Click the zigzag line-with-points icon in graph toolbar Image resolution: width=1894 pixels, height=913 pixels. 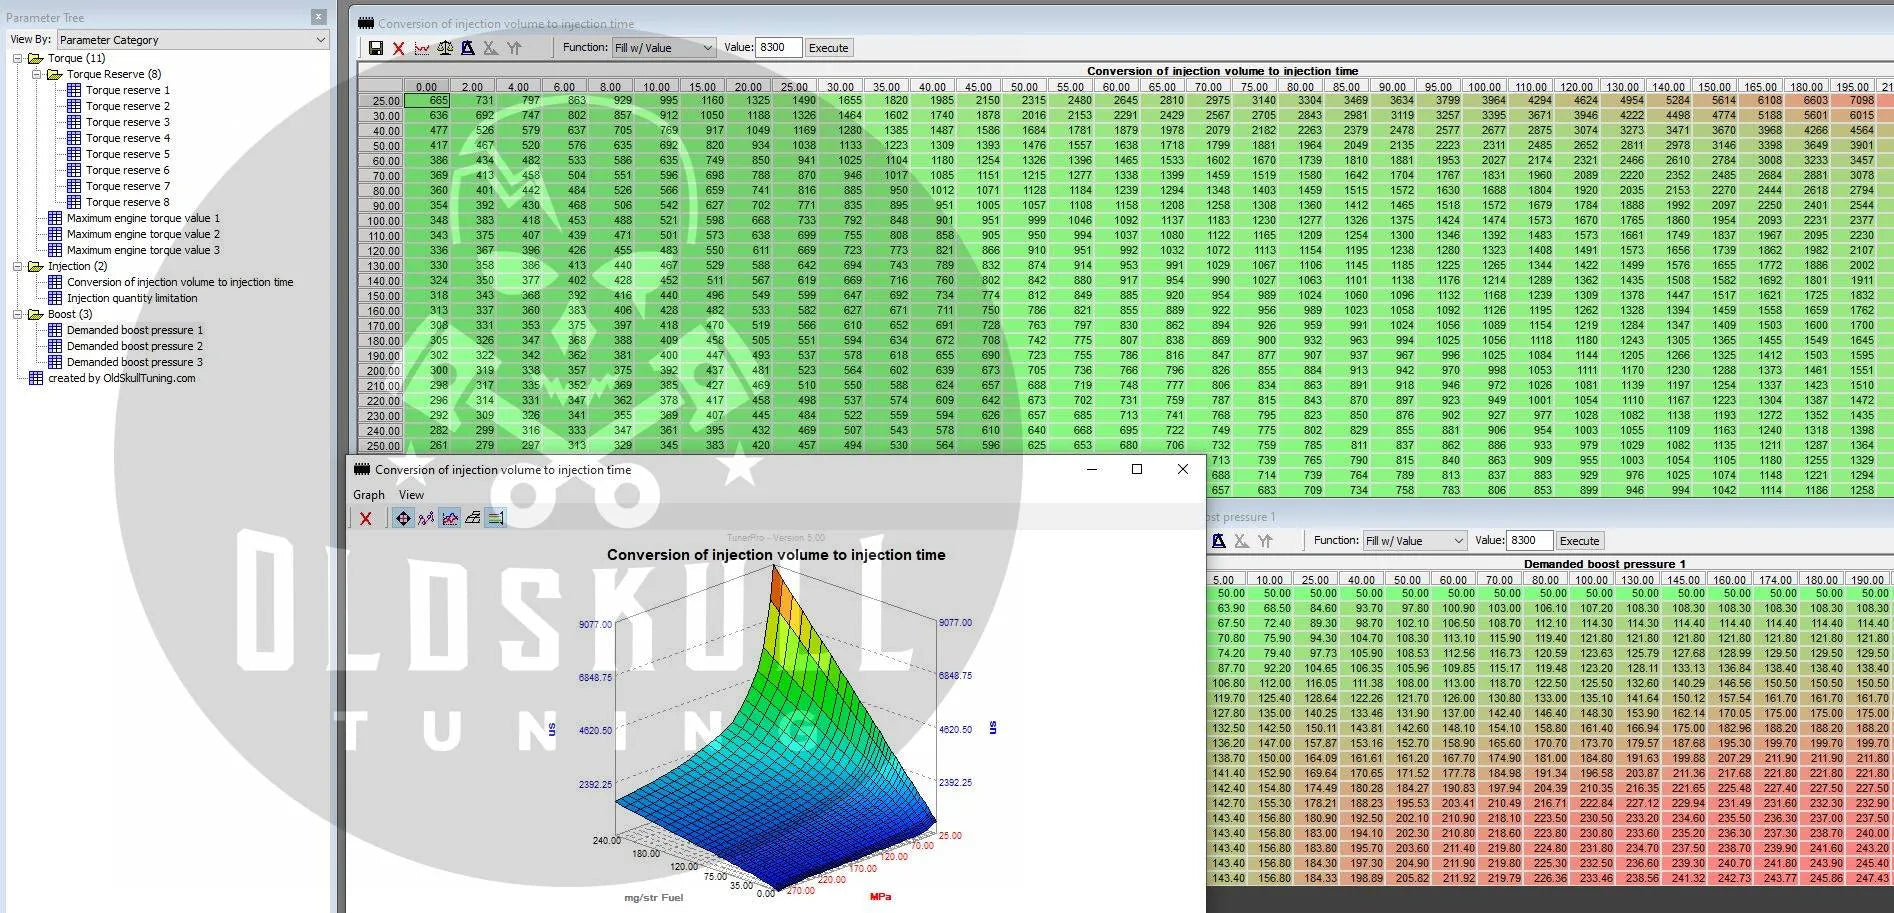[x=426, y=518]
